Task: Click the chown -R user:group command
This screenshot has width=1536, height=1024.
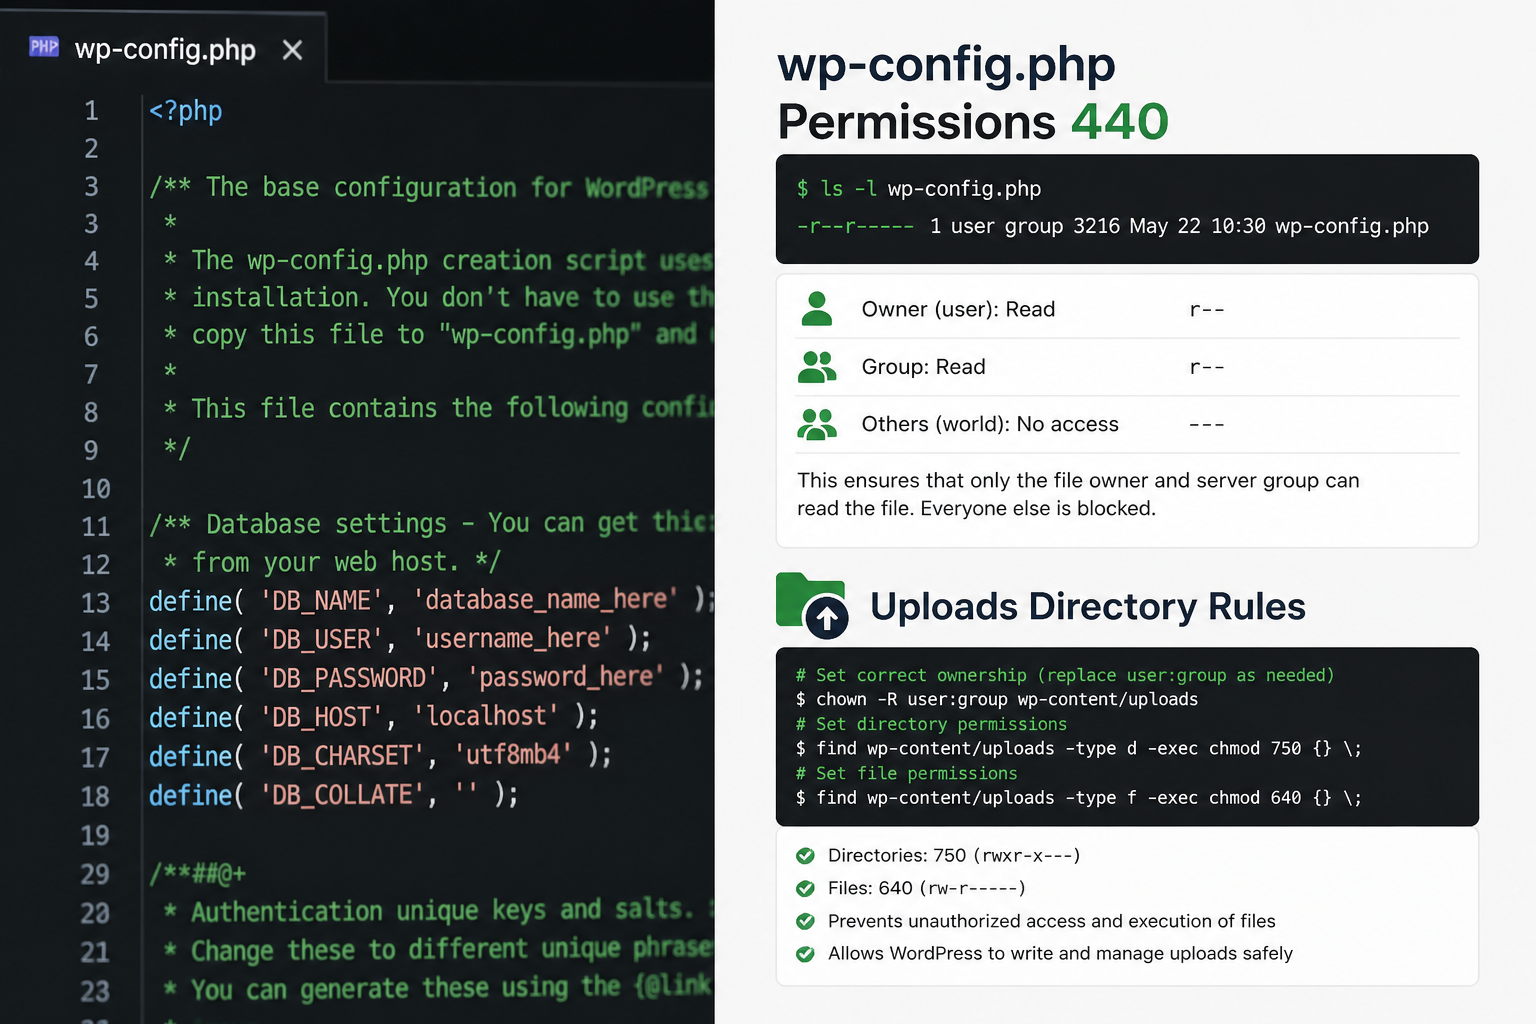Action: coord(997,699)
